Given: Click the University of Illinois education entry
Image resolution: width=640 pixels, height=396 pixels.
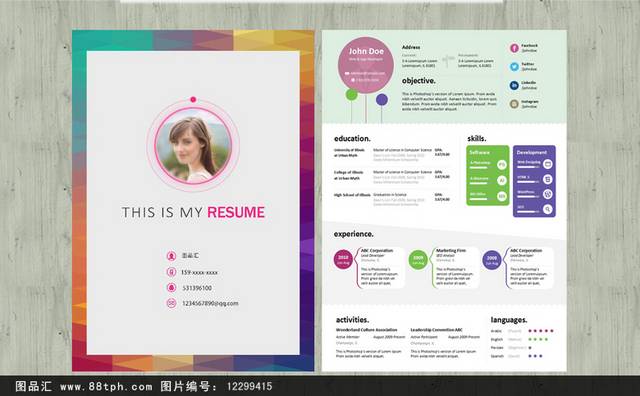Looking at the screenshot, I should pos(392,155).
